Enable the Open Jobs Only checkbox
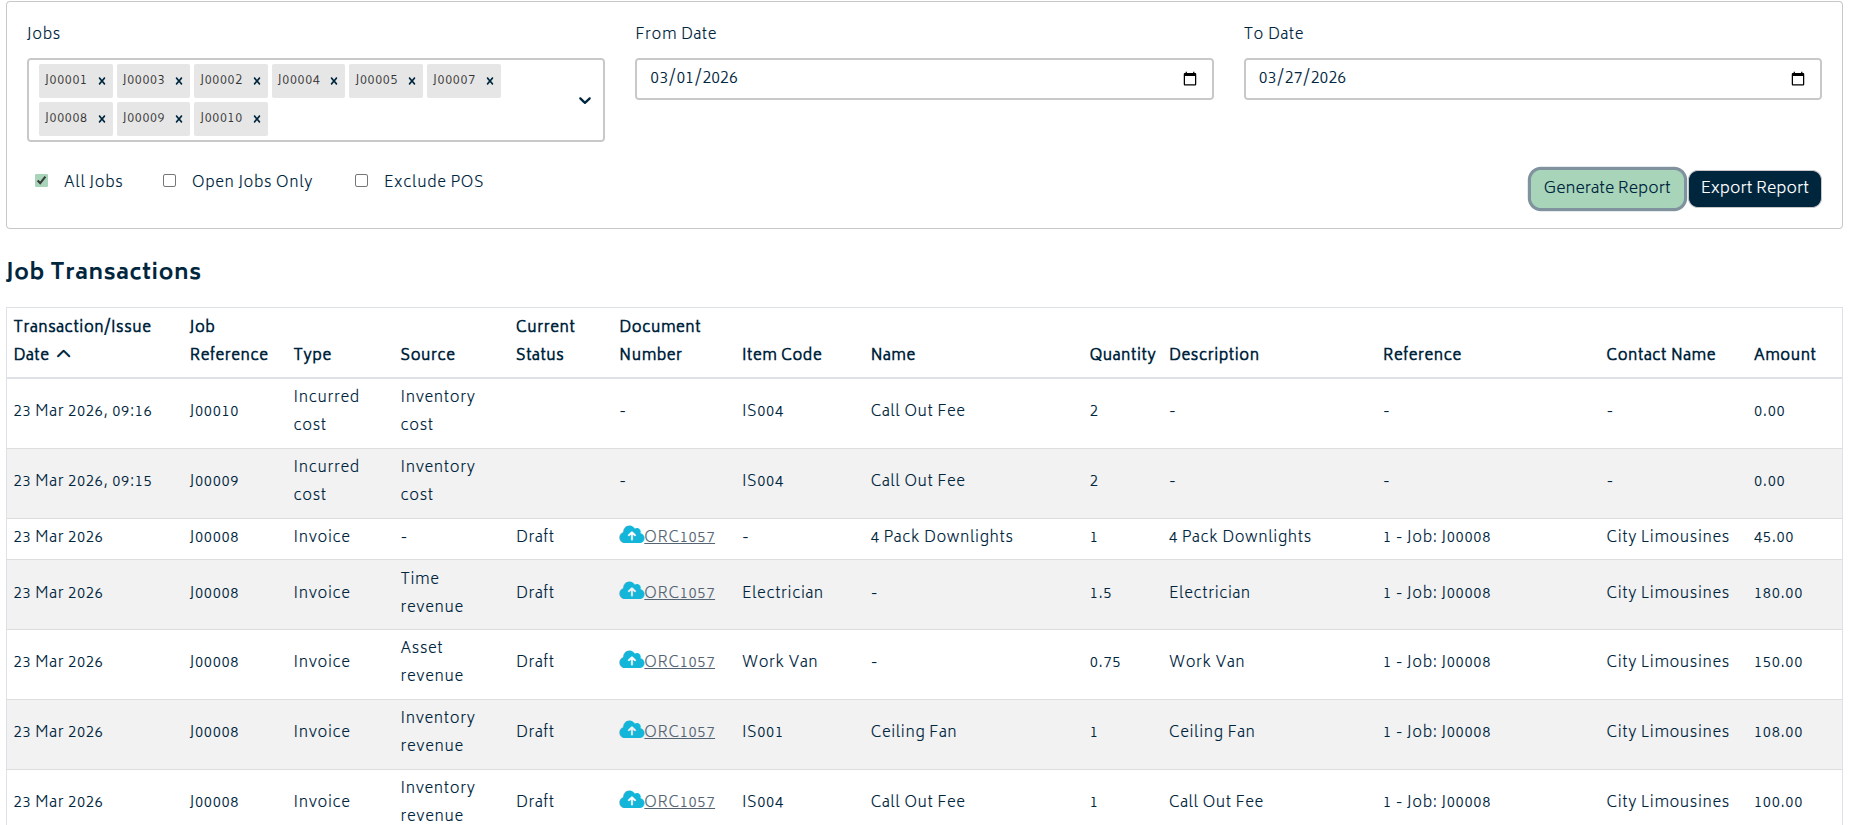Viewport: 1849px width, 825px height. pos(170,181)
